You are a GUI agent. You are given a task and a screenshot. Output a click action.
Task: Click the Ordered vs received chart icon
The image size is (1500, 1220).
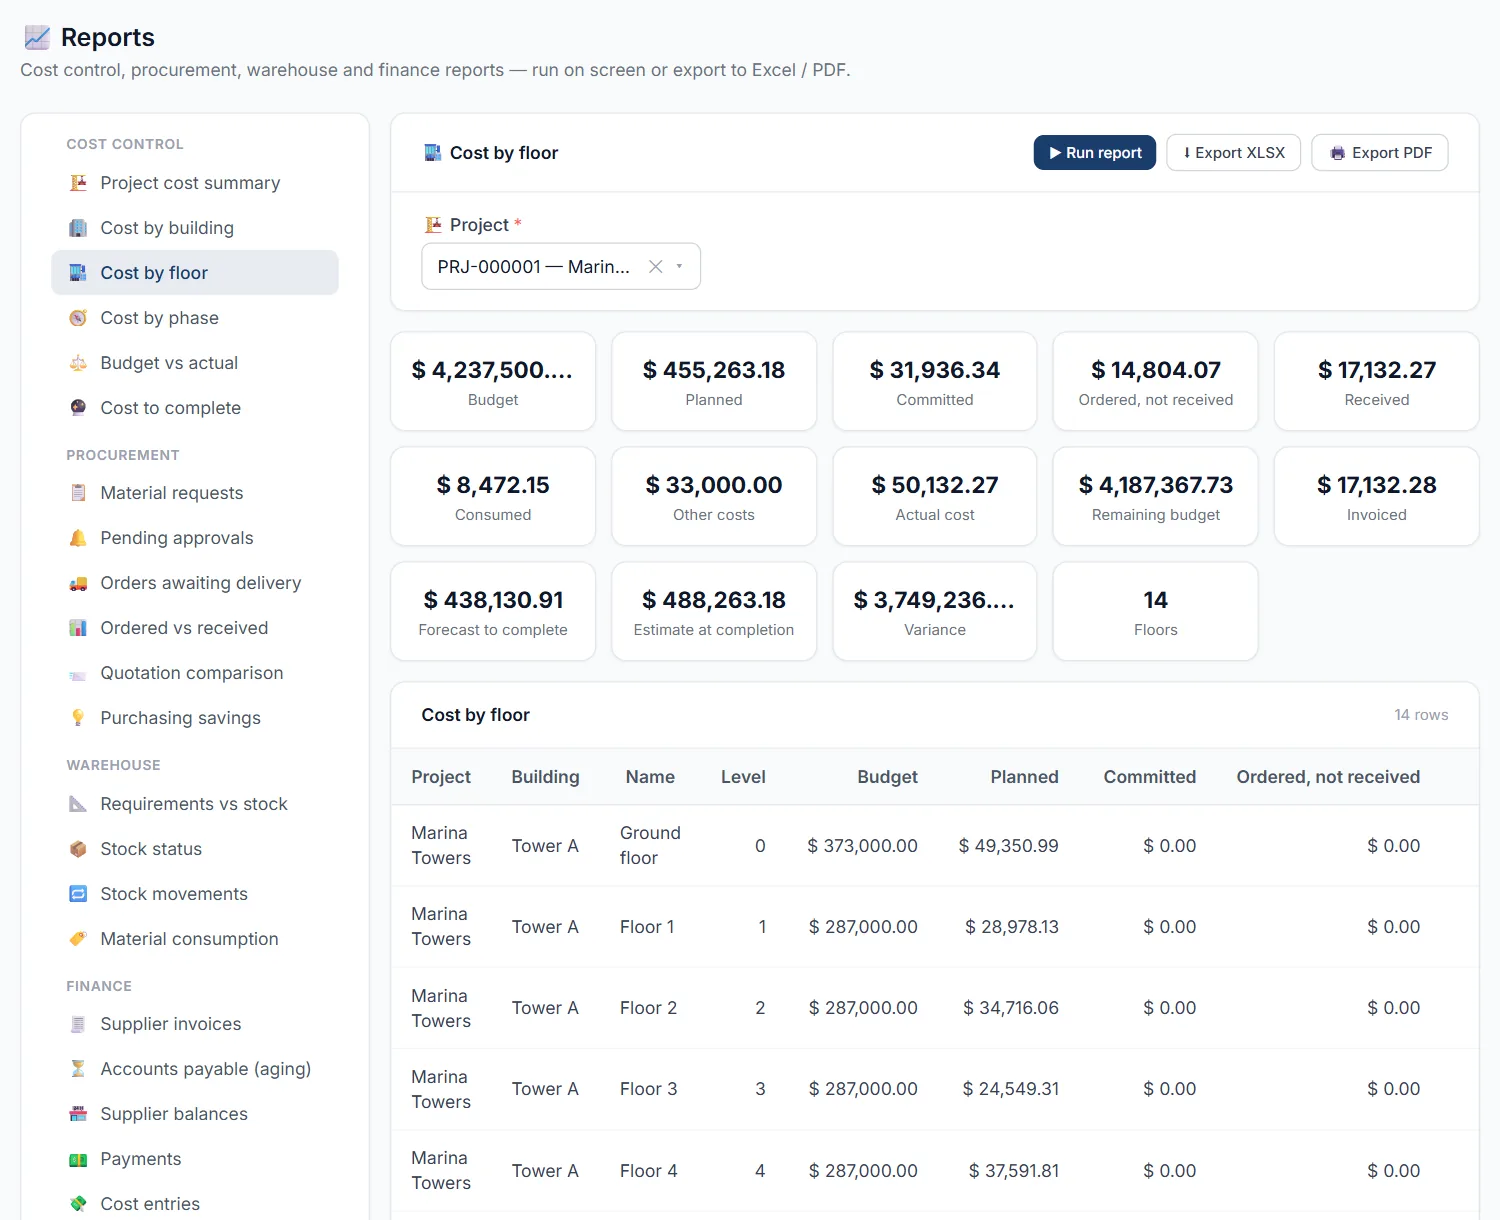pyautogui.click(x=78, y=628)
